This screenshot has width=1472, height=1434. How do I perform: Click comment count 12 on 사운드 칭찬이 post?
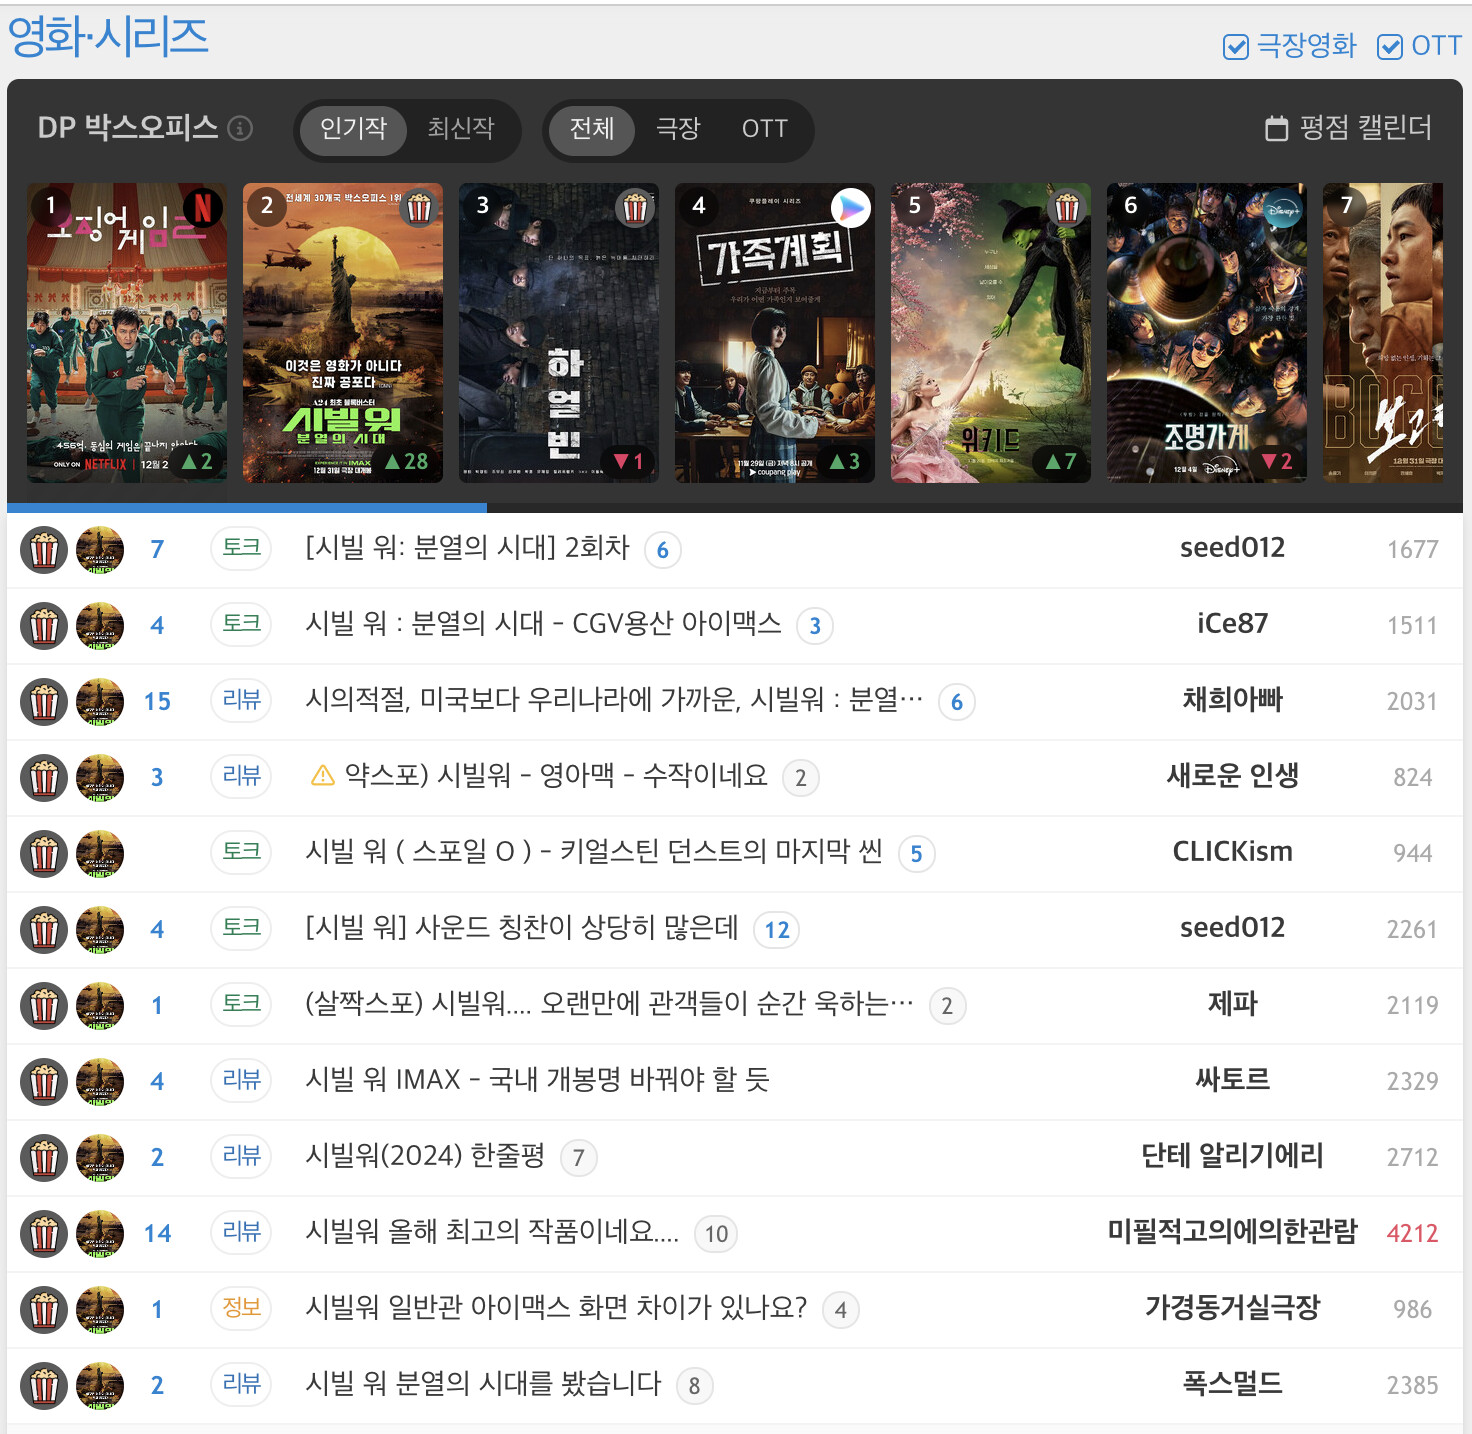point(776,930)
